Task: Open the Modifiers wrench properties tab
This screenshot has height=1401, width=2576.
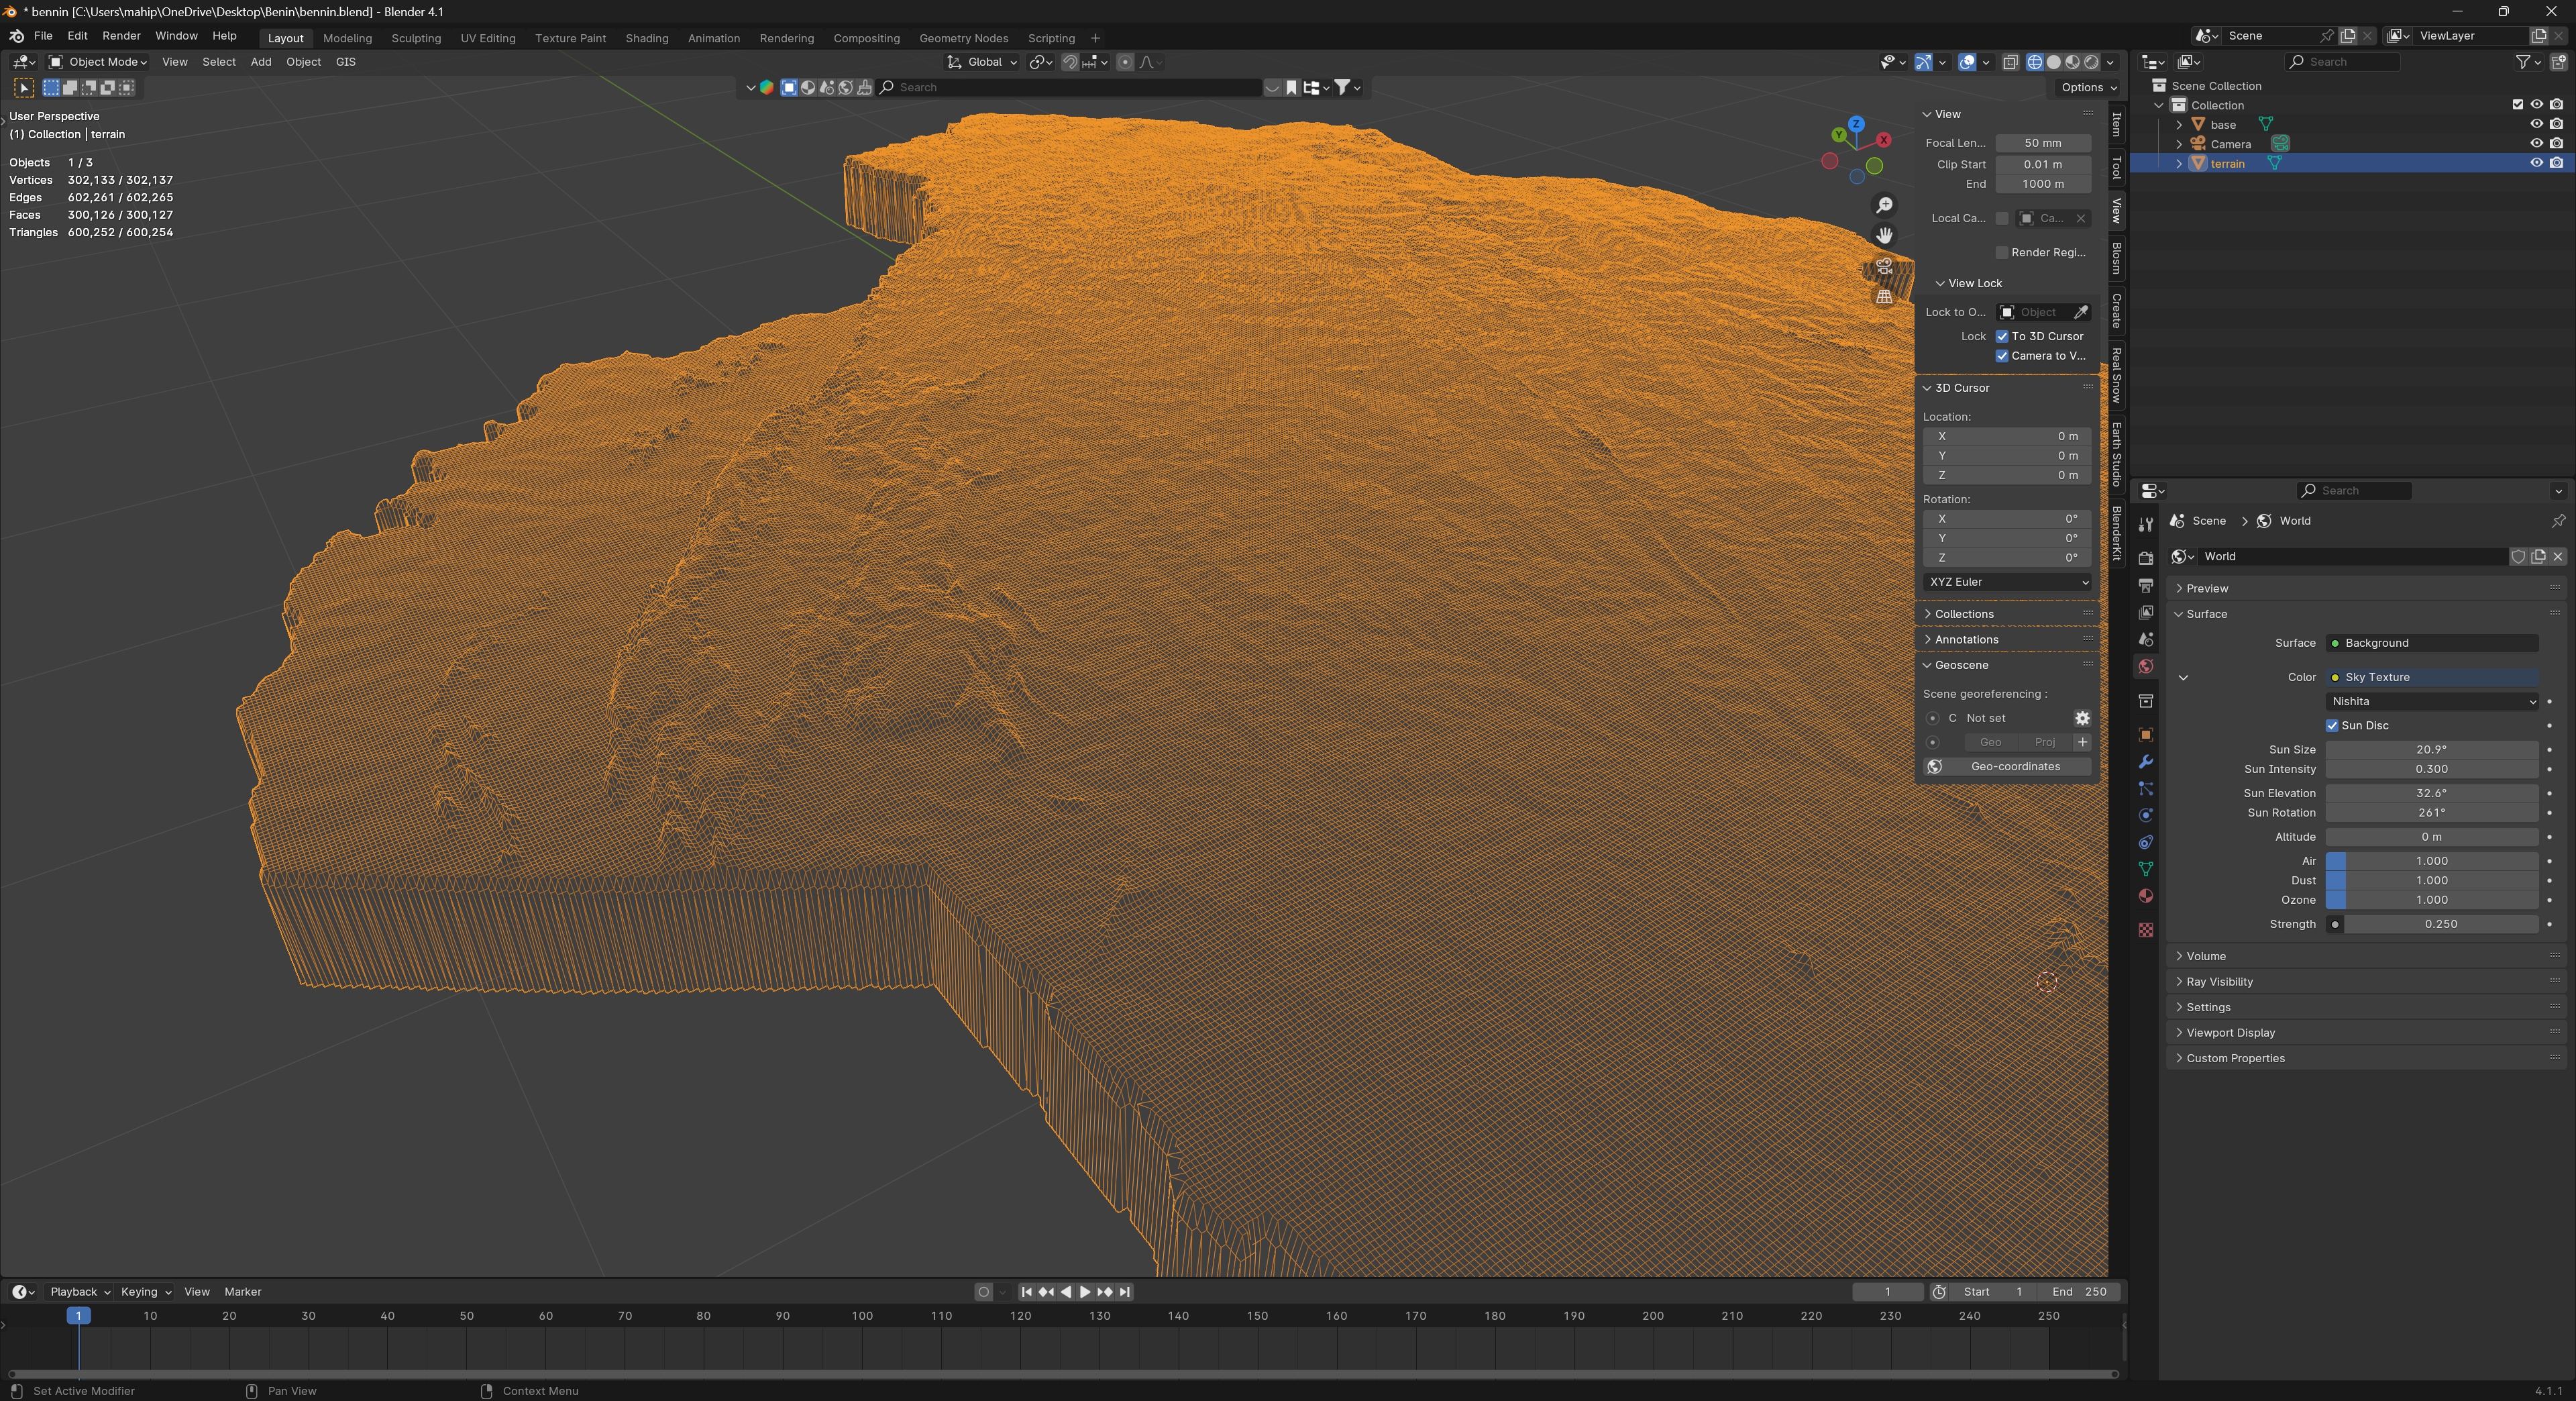Action: pos(2145,762)
